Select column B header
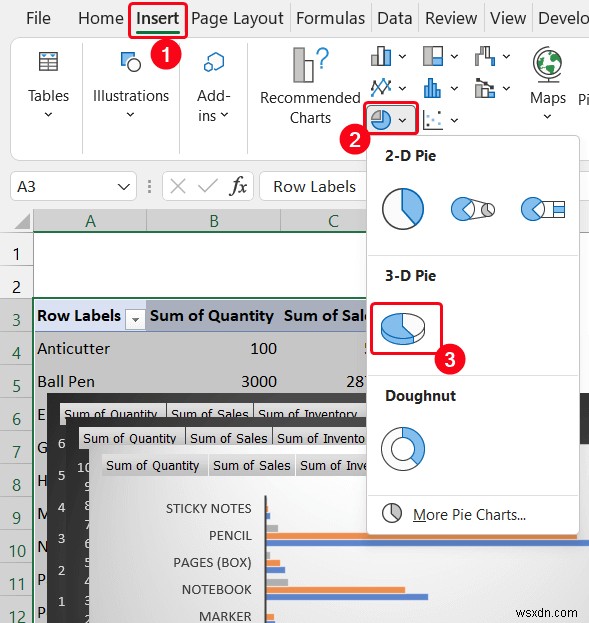The image size is (589, 623). pyautogui.click(x=214, y=221)
